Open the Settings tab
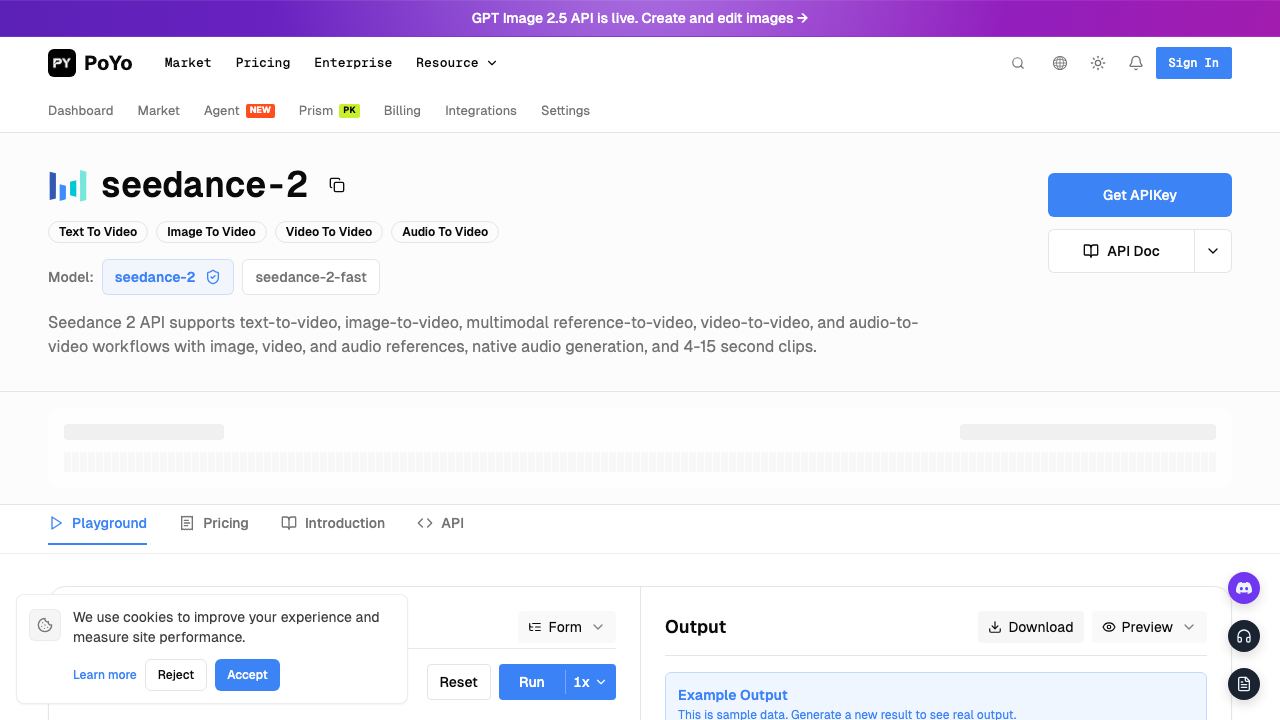This screenshot has width=1280, height=720. click(565, 111)
